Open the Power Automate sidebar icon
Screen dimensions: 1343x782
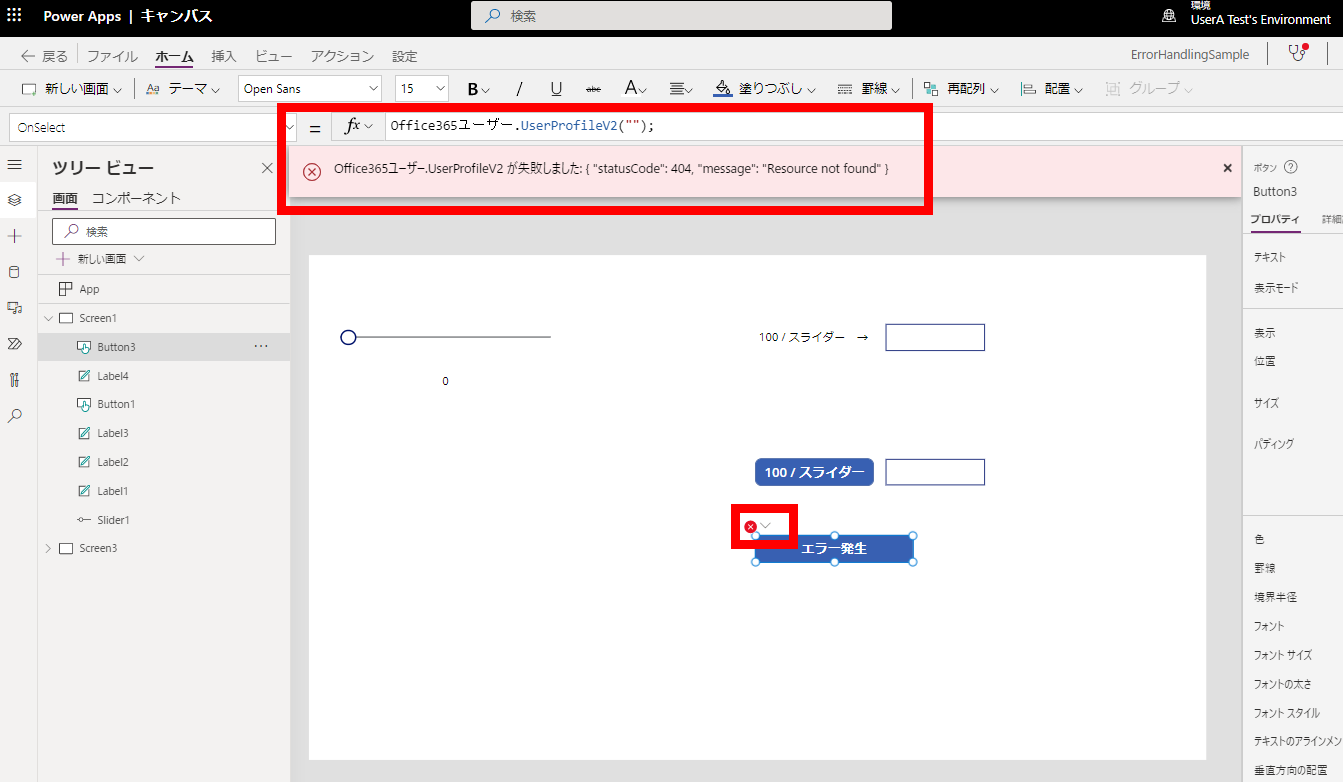click(14, 344)
